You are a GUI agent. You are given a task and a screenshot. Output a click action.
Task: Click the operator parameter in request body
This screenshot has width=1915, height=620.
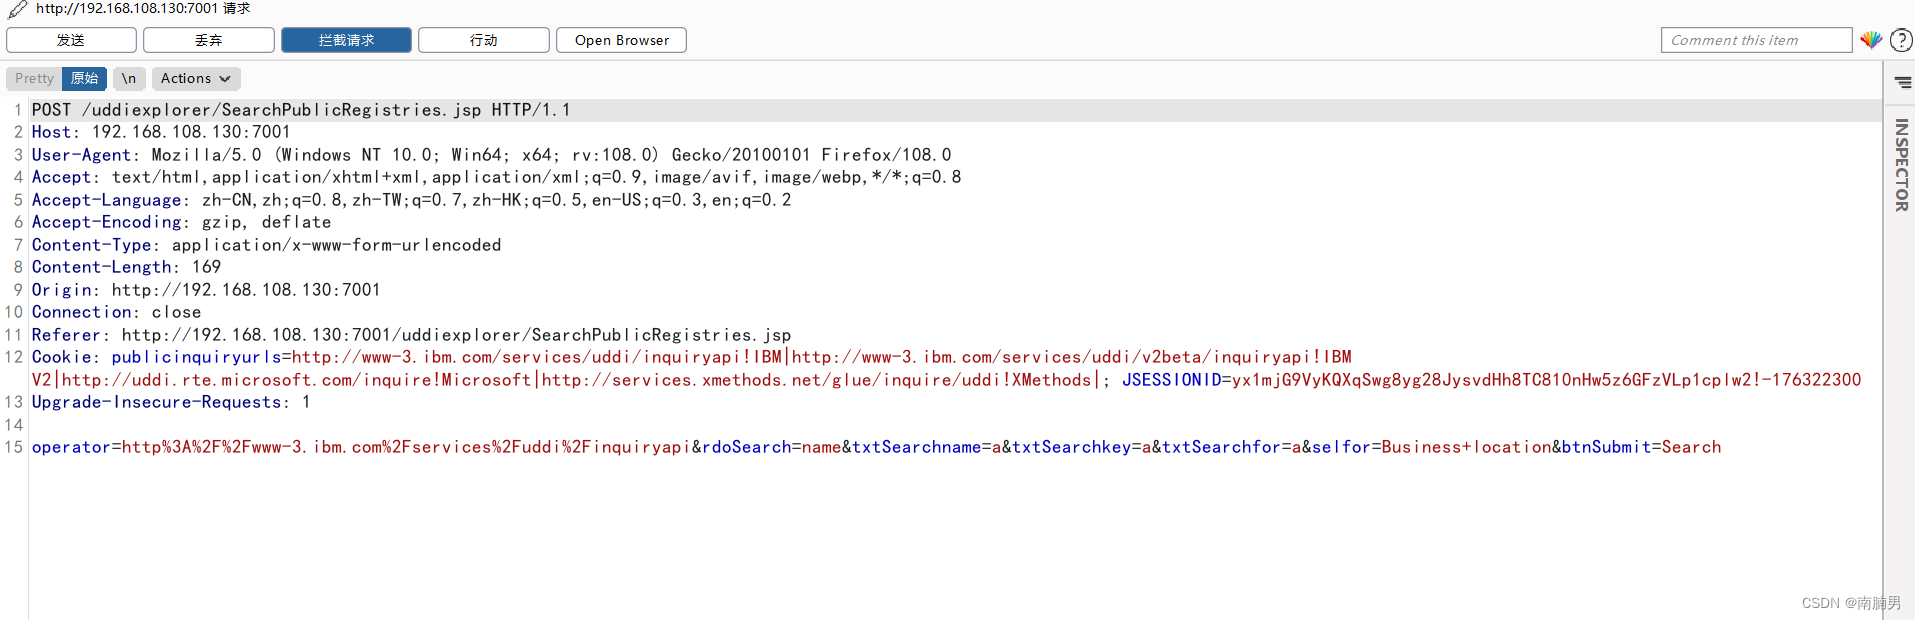click(x=361, y=447)
